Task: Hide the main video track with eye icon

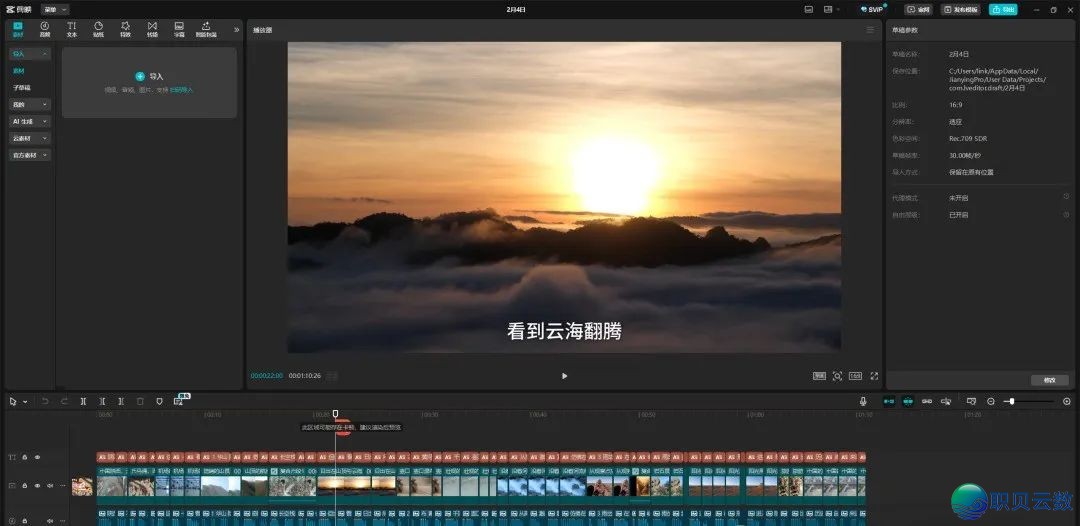Action: pos(37,485)
